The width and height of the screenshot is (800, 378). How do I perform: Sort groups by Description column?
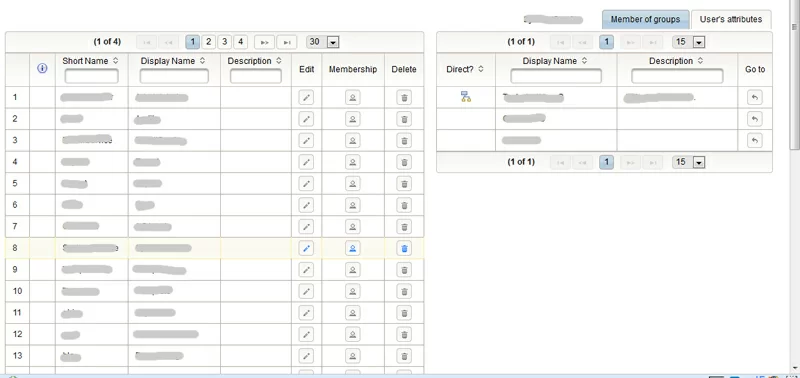[x=700, y=61]
